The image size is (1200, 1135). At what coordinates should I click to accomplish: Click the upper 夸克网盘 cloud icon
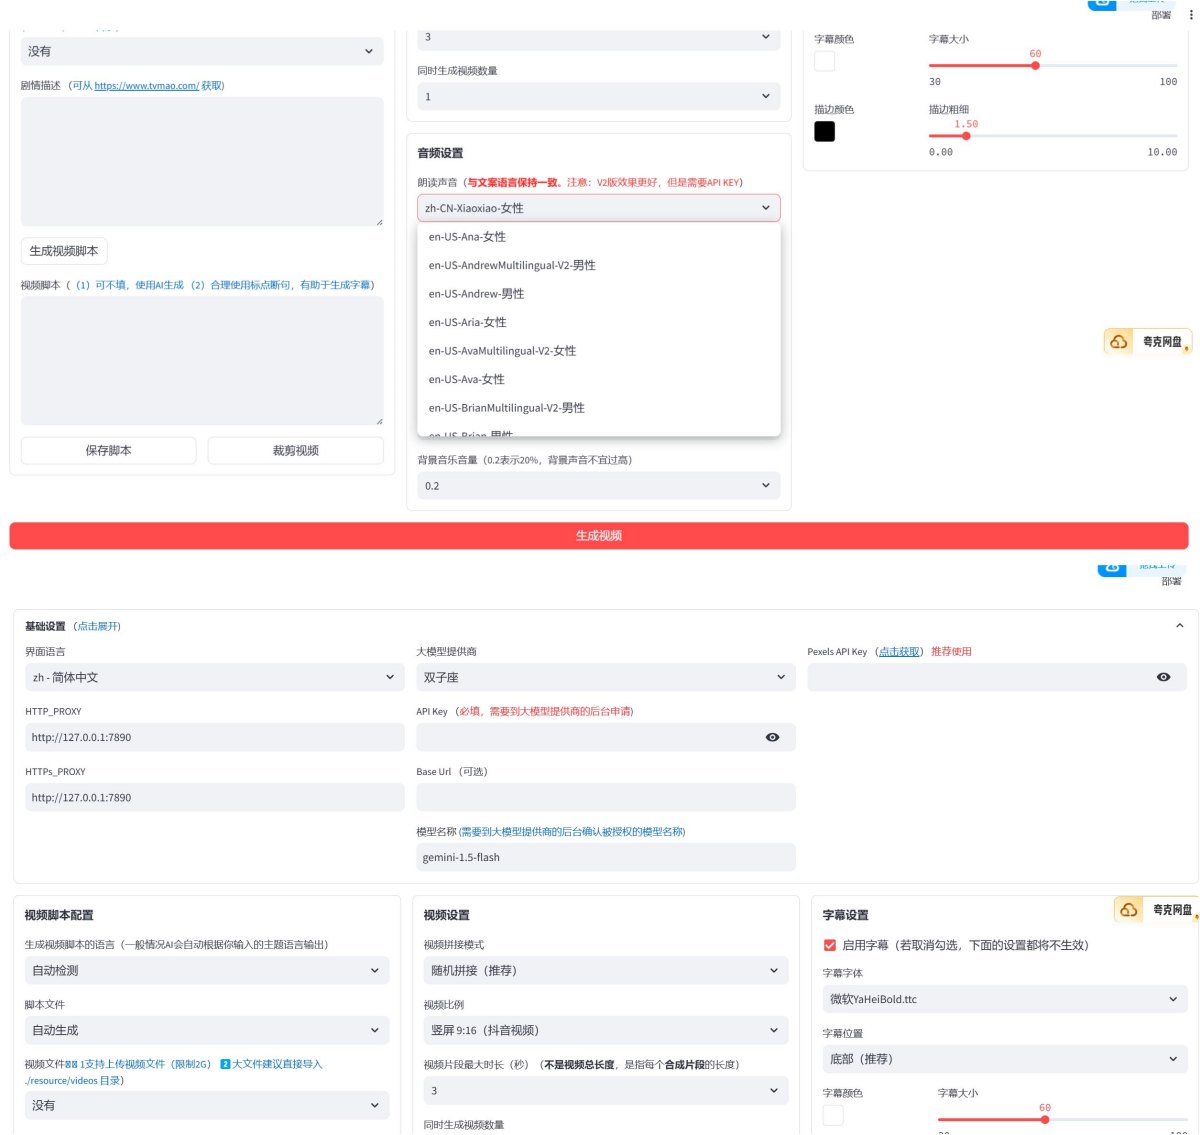(x=1119, y=342)
